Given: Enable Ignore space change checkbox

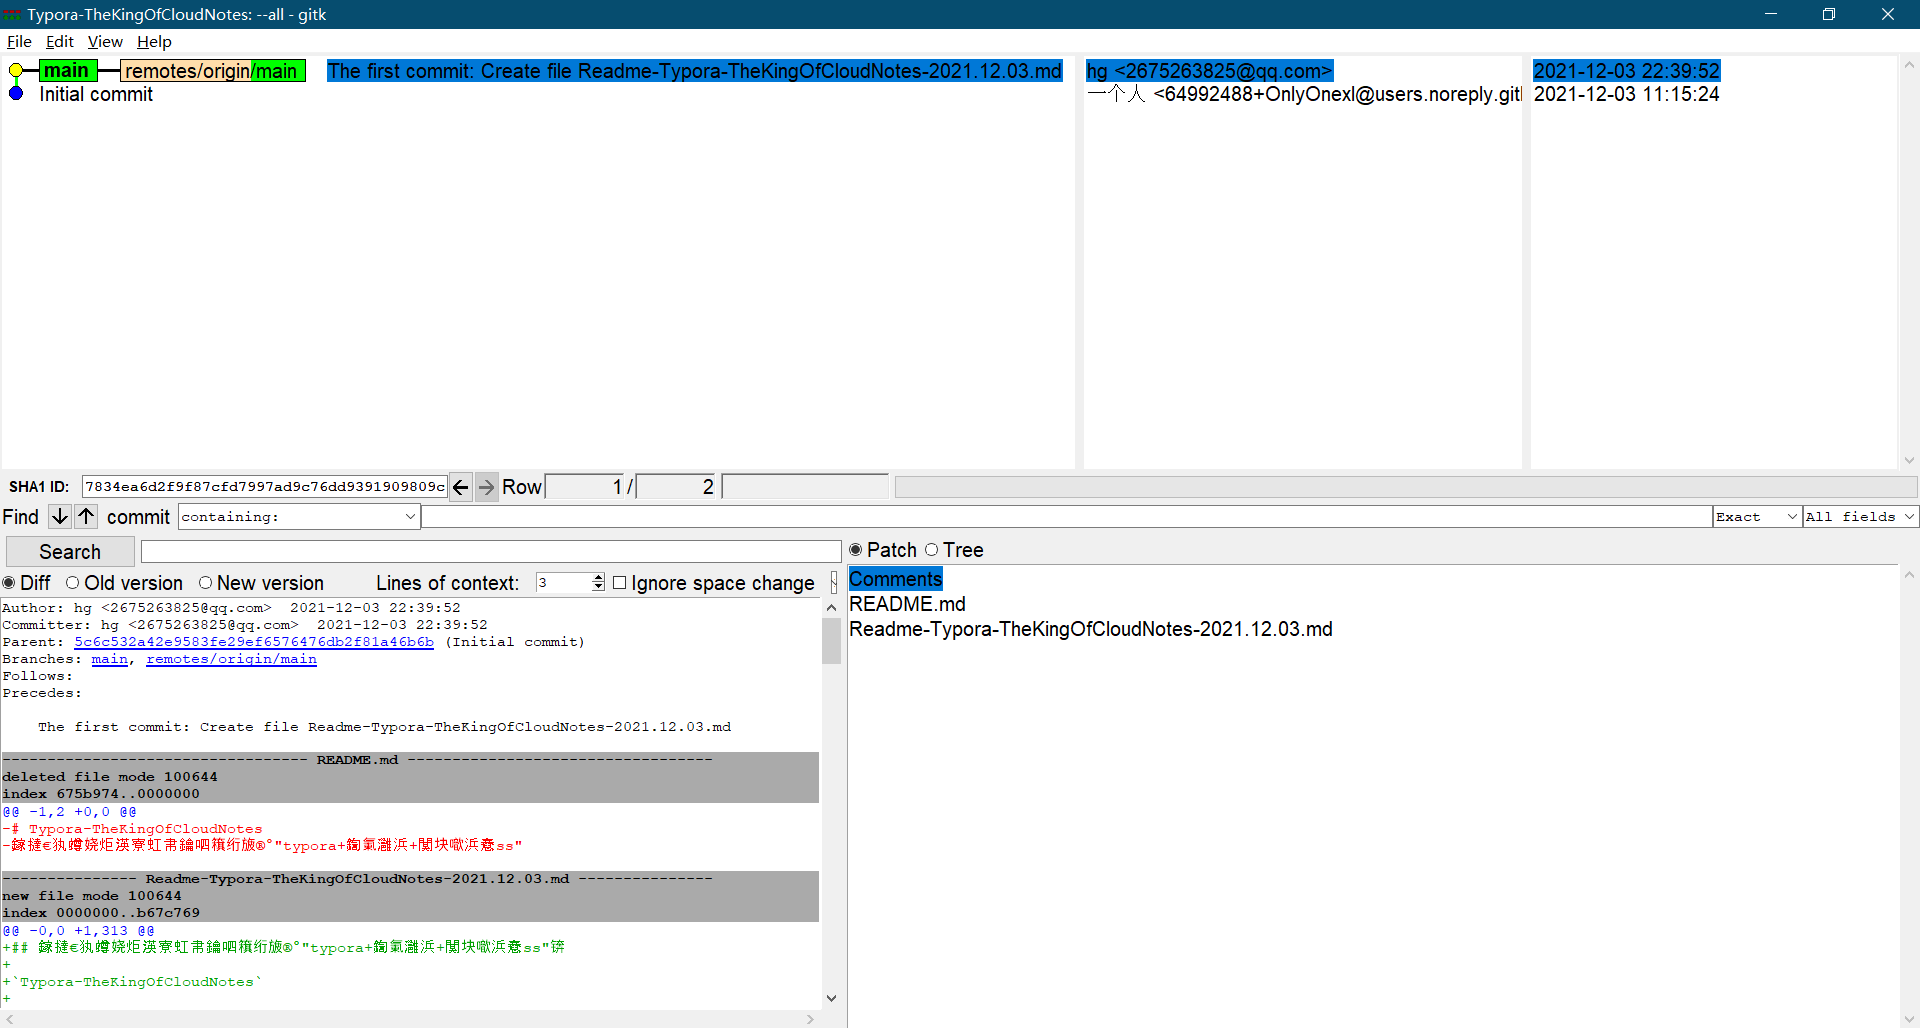Looking at the screenshot, I should tap(619, 583).
